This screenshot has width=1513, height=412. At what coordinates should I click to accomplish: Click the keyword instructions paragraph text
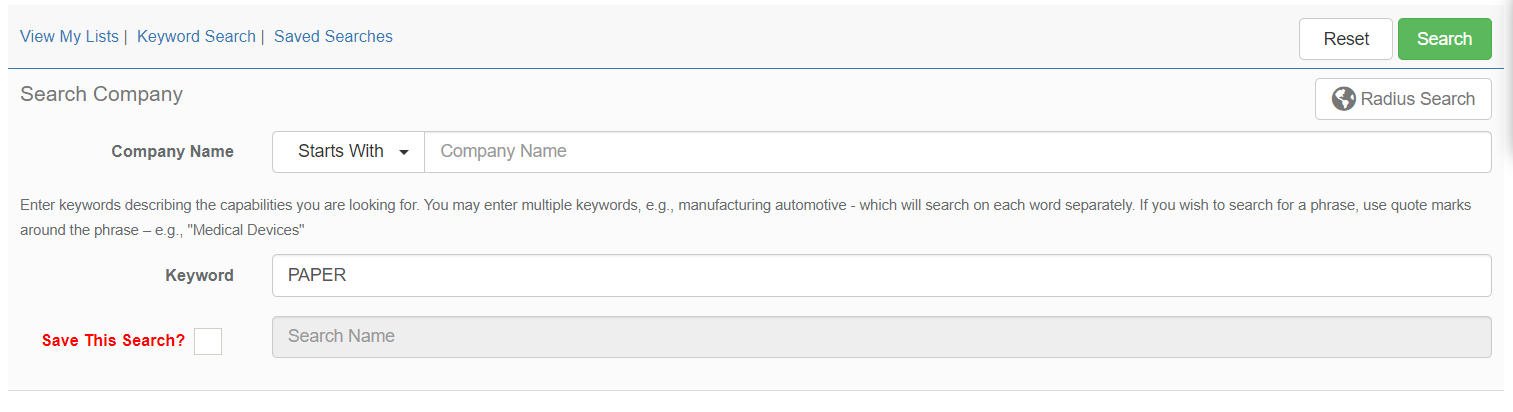click(400, 205)
